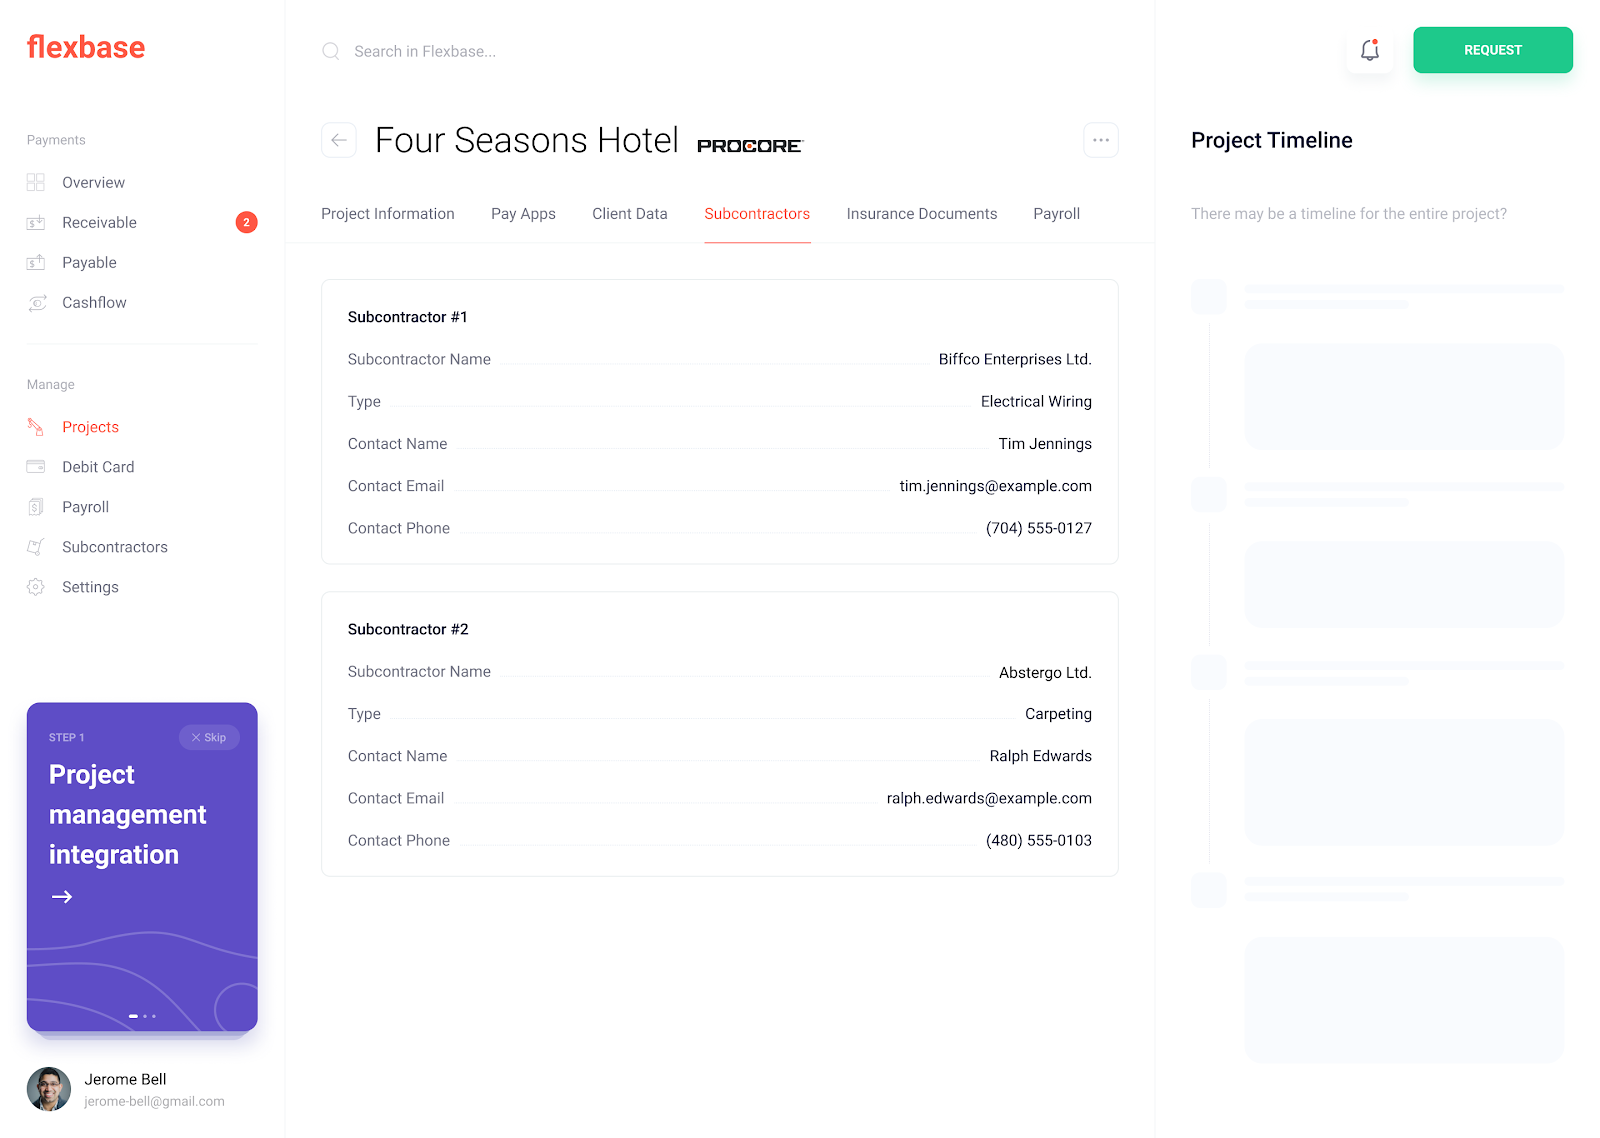Screen dimensions: 1600x1138
Task: Open the Project Information tab
Action: (388, 214)
